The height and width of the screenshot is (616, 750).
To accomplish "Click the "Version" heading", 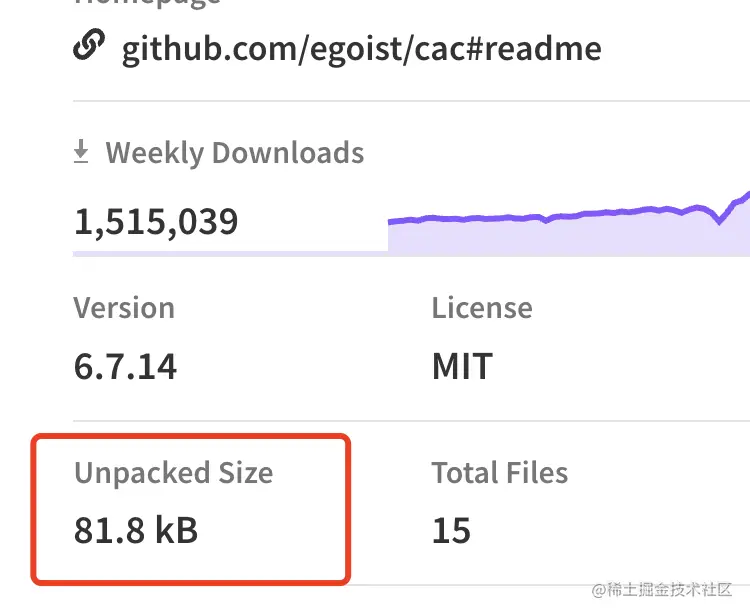I will 124,307.
